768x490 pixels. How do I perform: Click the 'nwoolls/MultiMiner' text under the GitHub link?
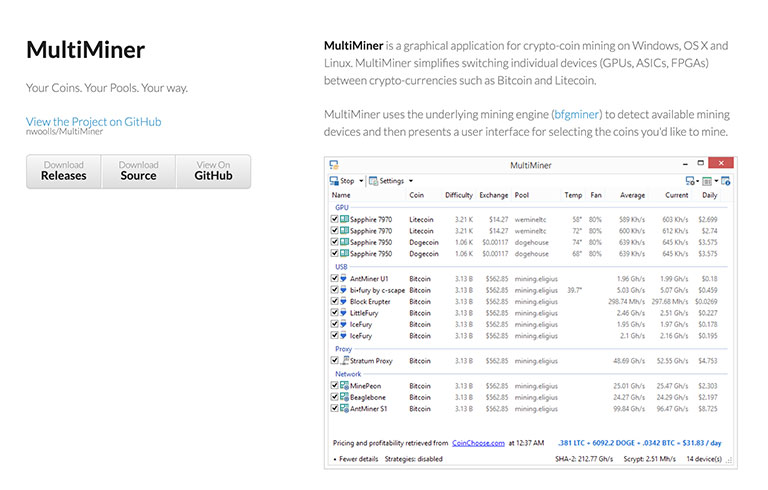point(64,131)
